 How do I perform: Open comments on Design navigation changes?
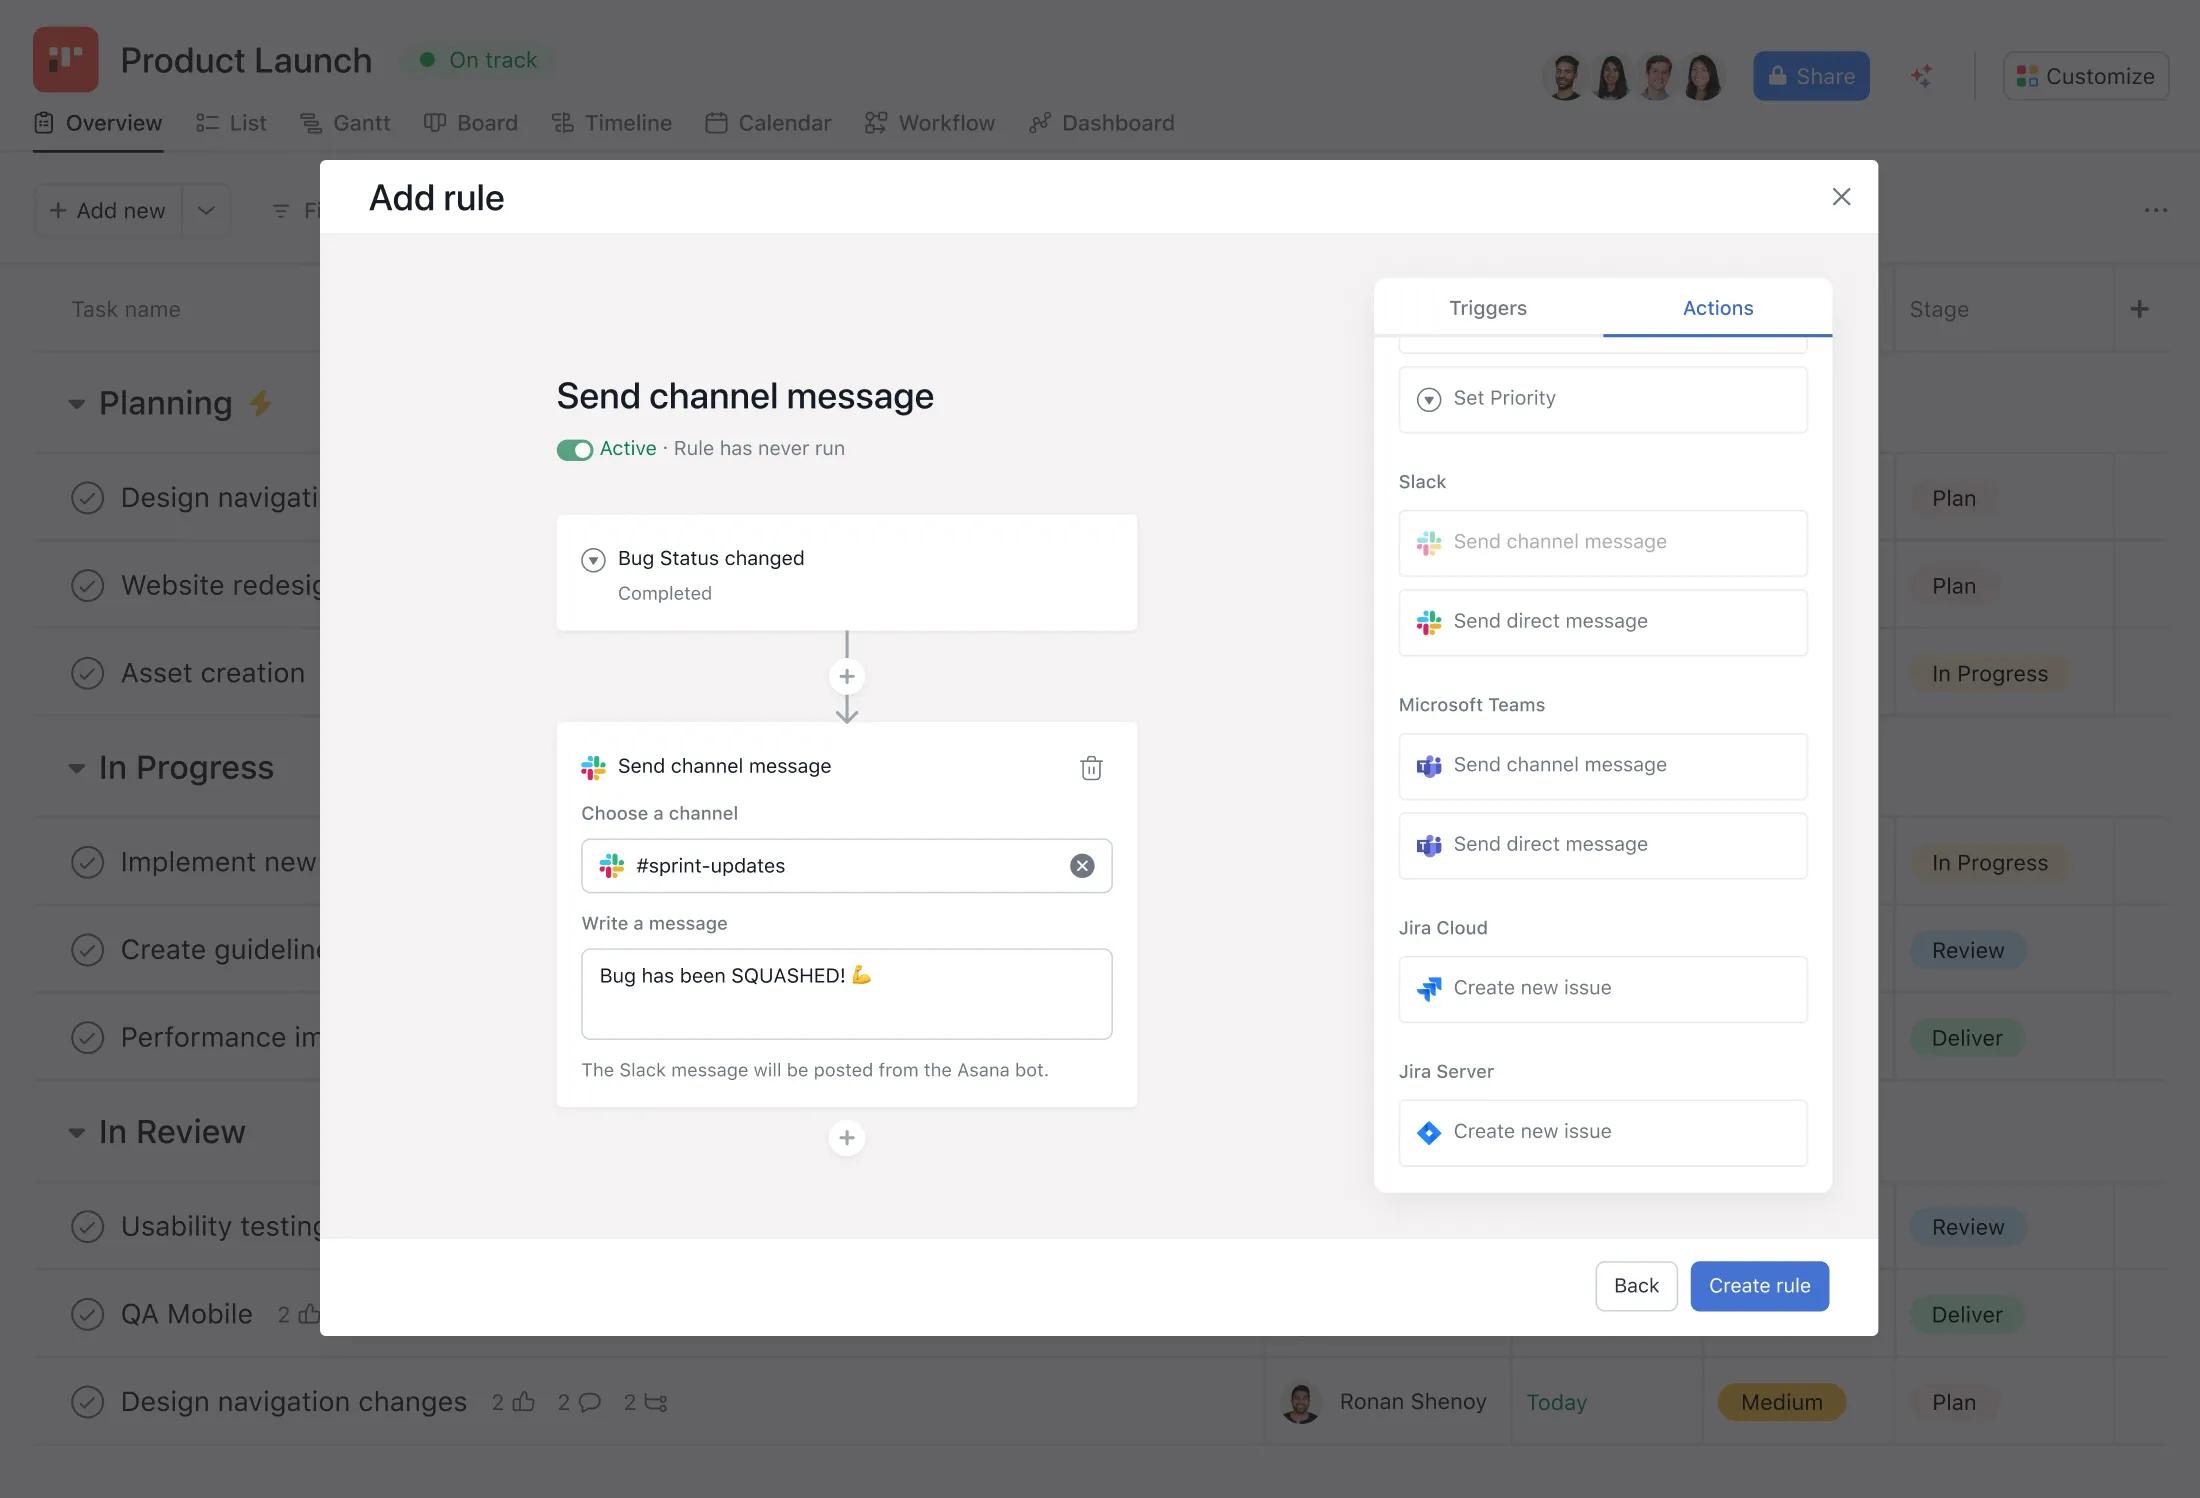pyautogui.click(x=590, y=1402)
